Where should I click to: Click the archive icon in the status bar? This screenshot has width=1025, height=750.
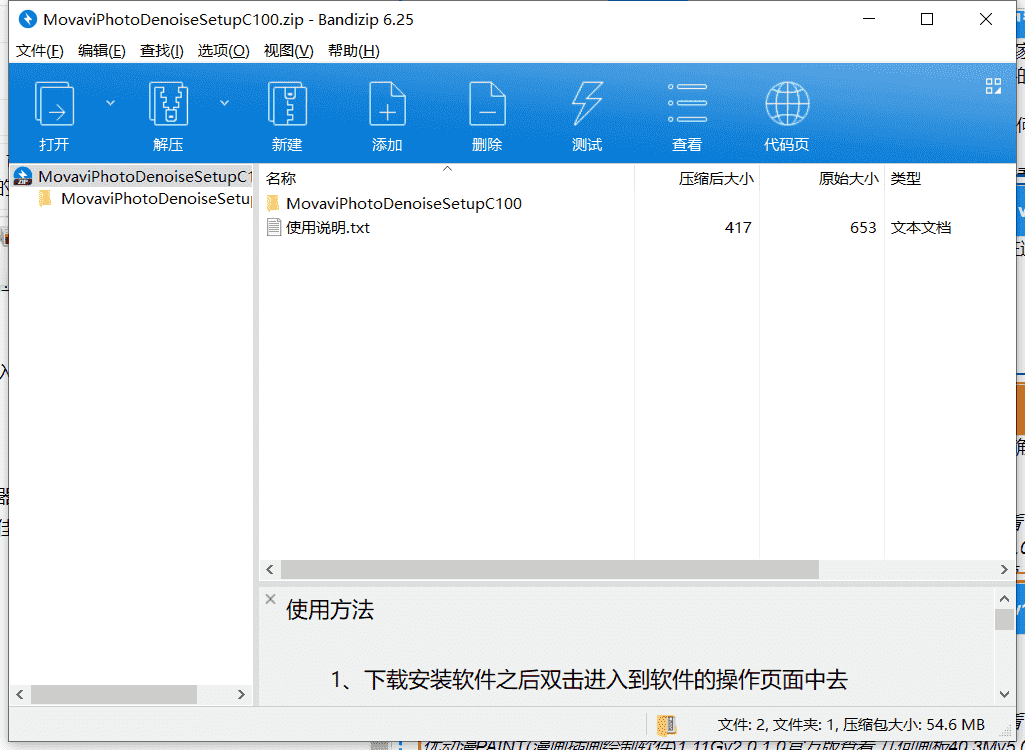[667, 724]
